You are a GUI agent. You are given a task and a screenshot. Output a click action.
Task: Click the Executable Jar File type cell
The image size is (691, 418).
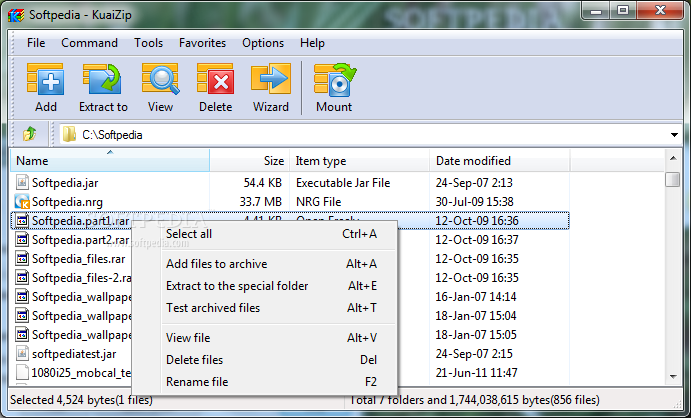pos(343,182)
